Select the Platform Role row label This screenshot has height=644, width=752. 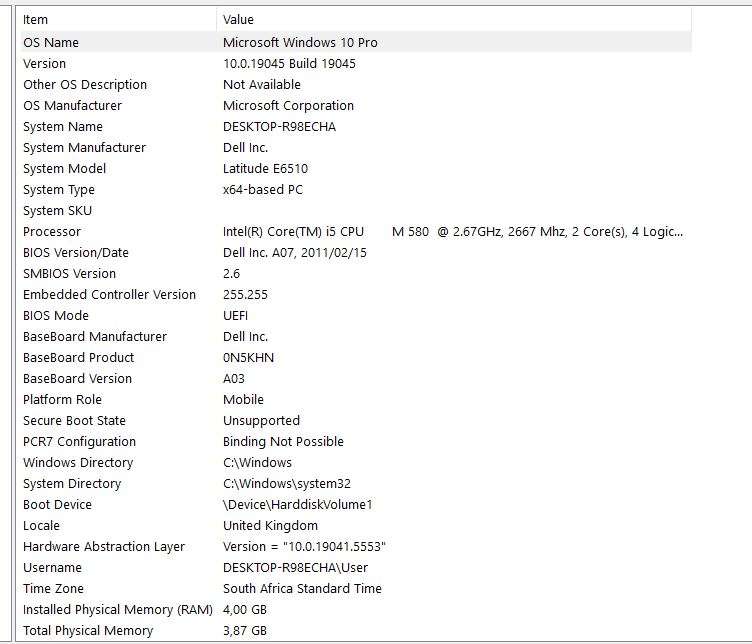point(62,399)
